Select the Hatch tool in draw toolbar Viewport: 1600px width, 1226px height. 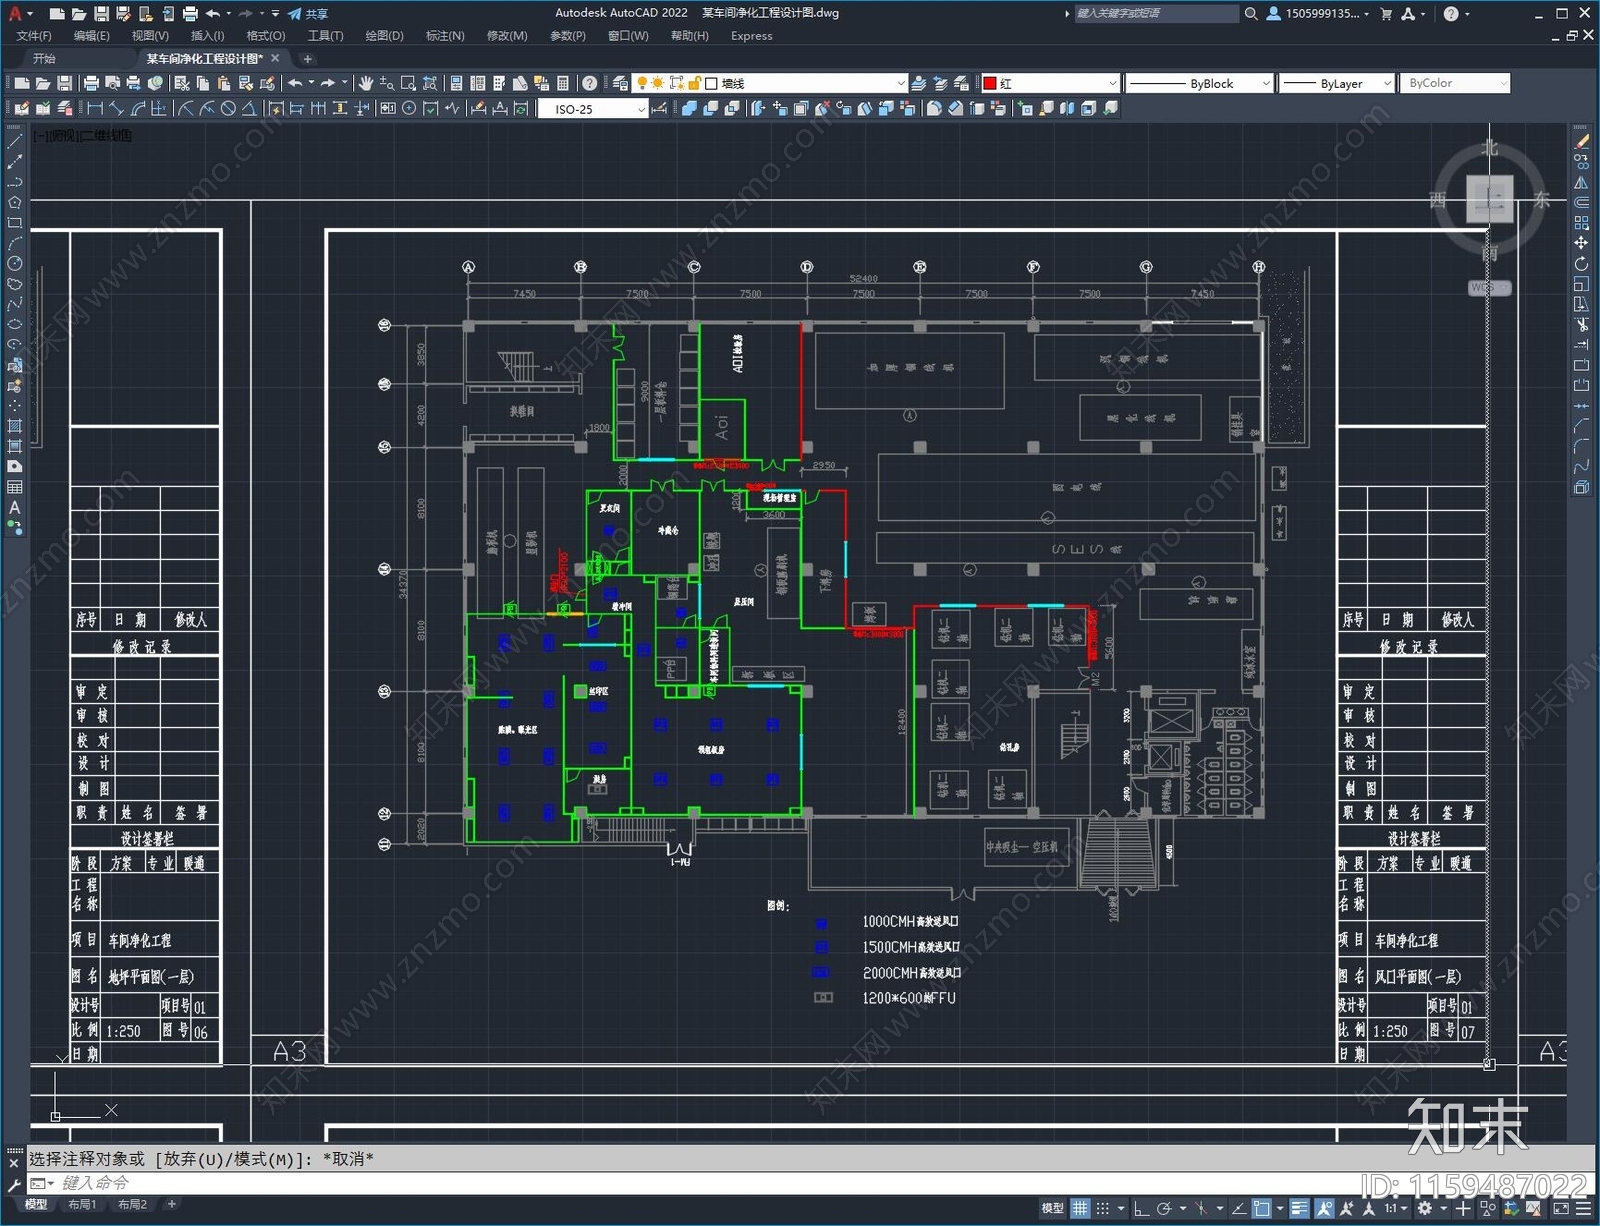pyautogui.click(x=14, y=426)
